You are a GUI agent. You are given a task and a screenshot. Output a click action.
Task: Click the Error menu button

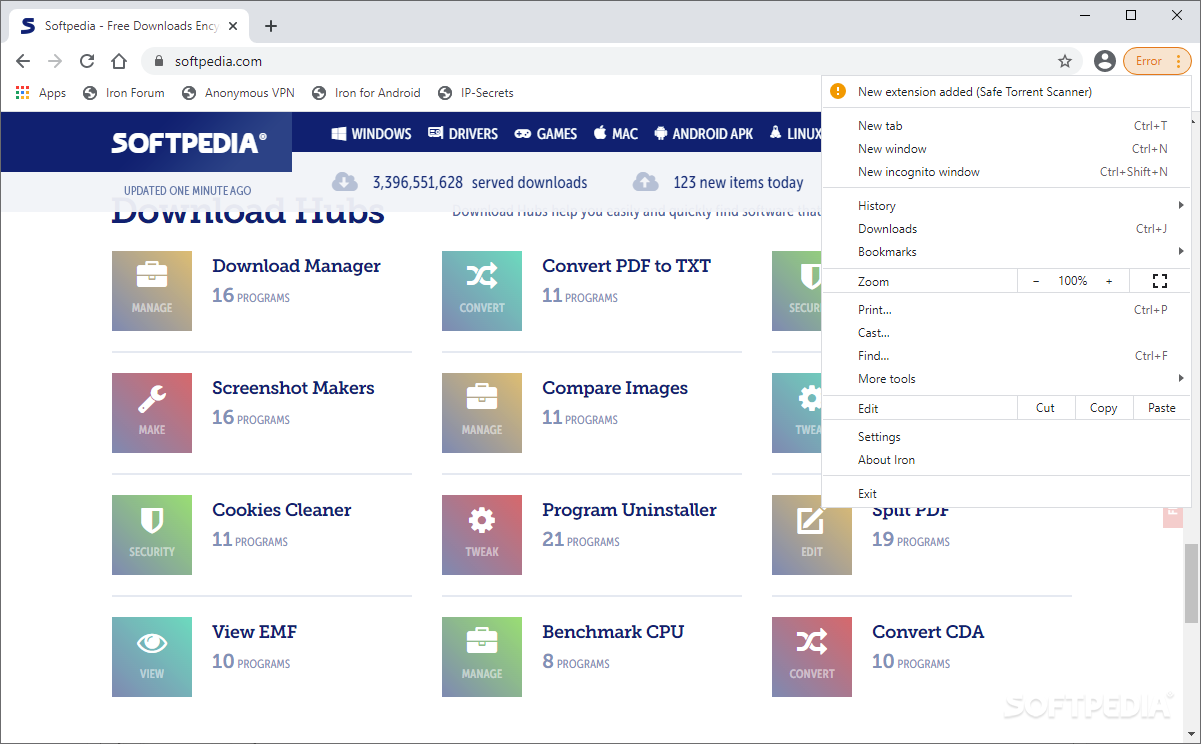click(1157, 61)
